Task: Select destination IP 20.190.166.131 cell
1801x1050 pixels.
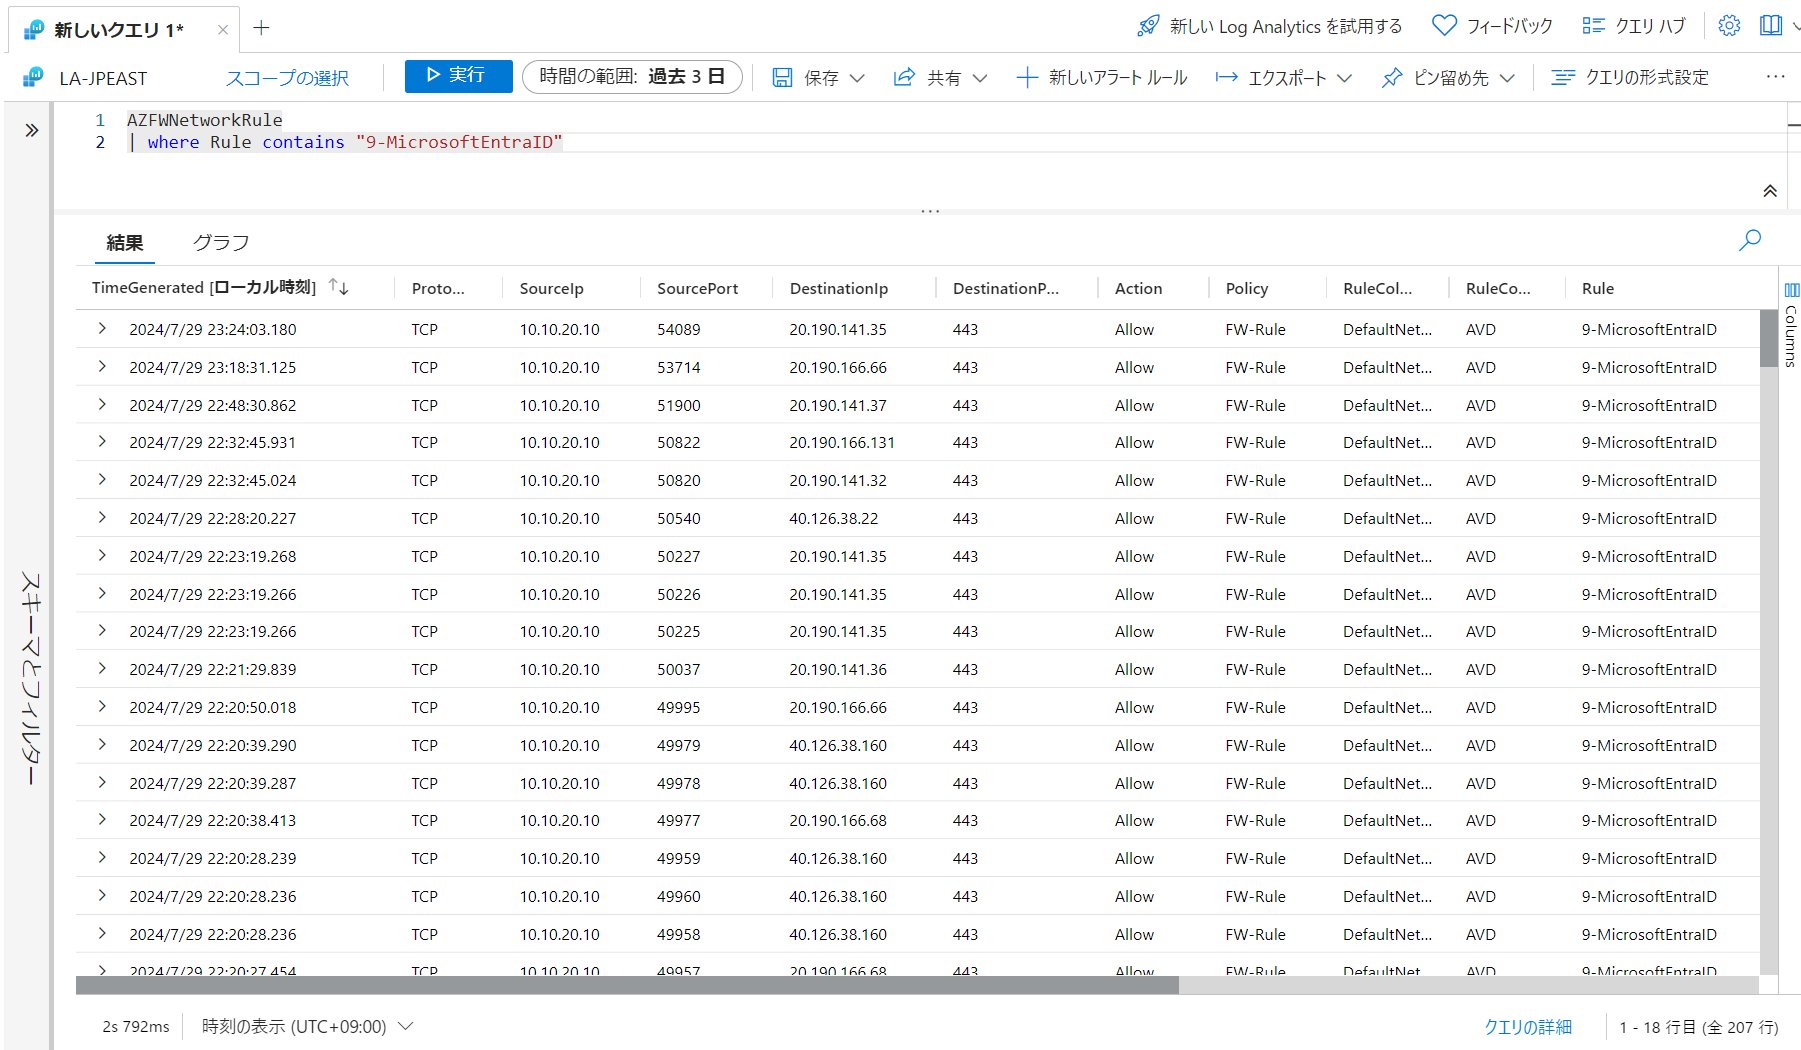Action: [x=842, y=442]
